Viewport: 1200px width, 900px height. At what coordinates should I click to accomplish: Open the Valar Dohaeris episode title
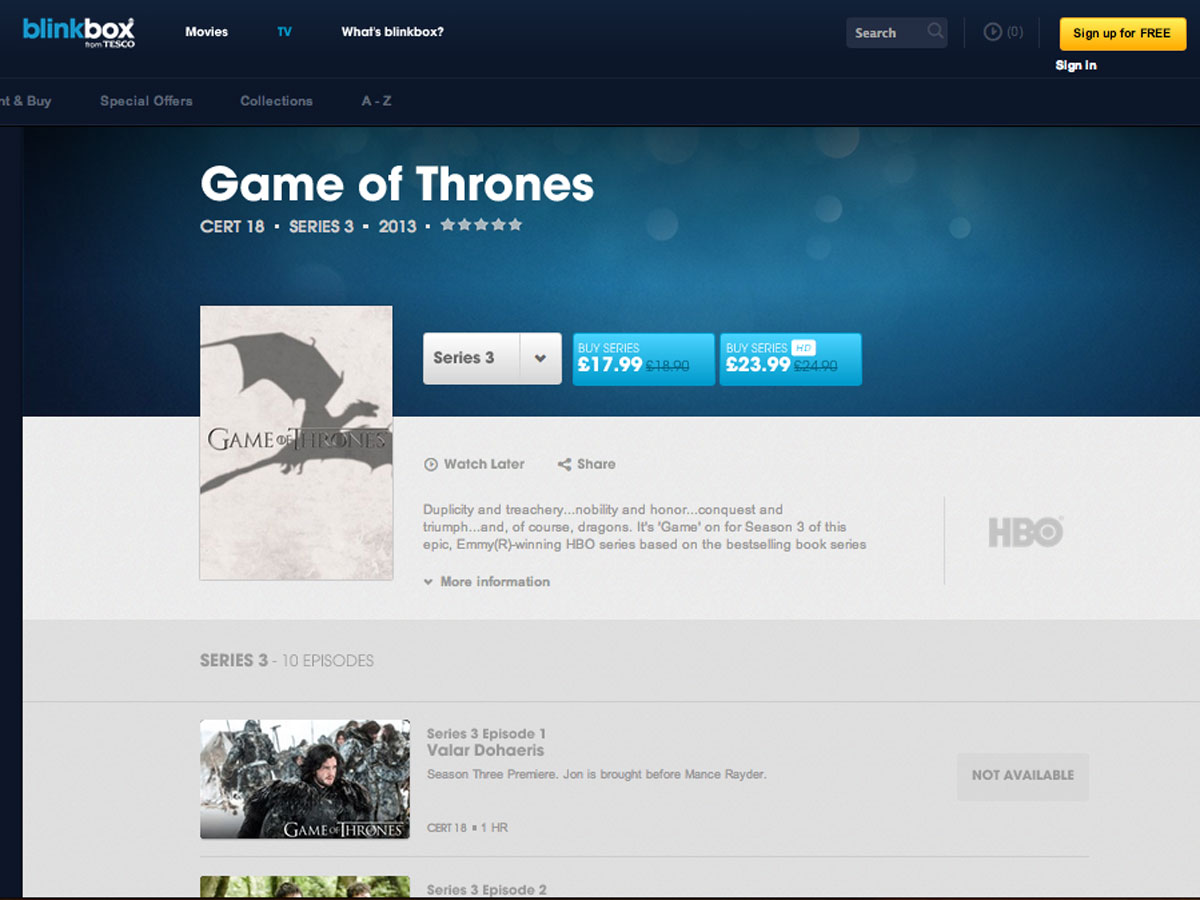click(486, 750)
